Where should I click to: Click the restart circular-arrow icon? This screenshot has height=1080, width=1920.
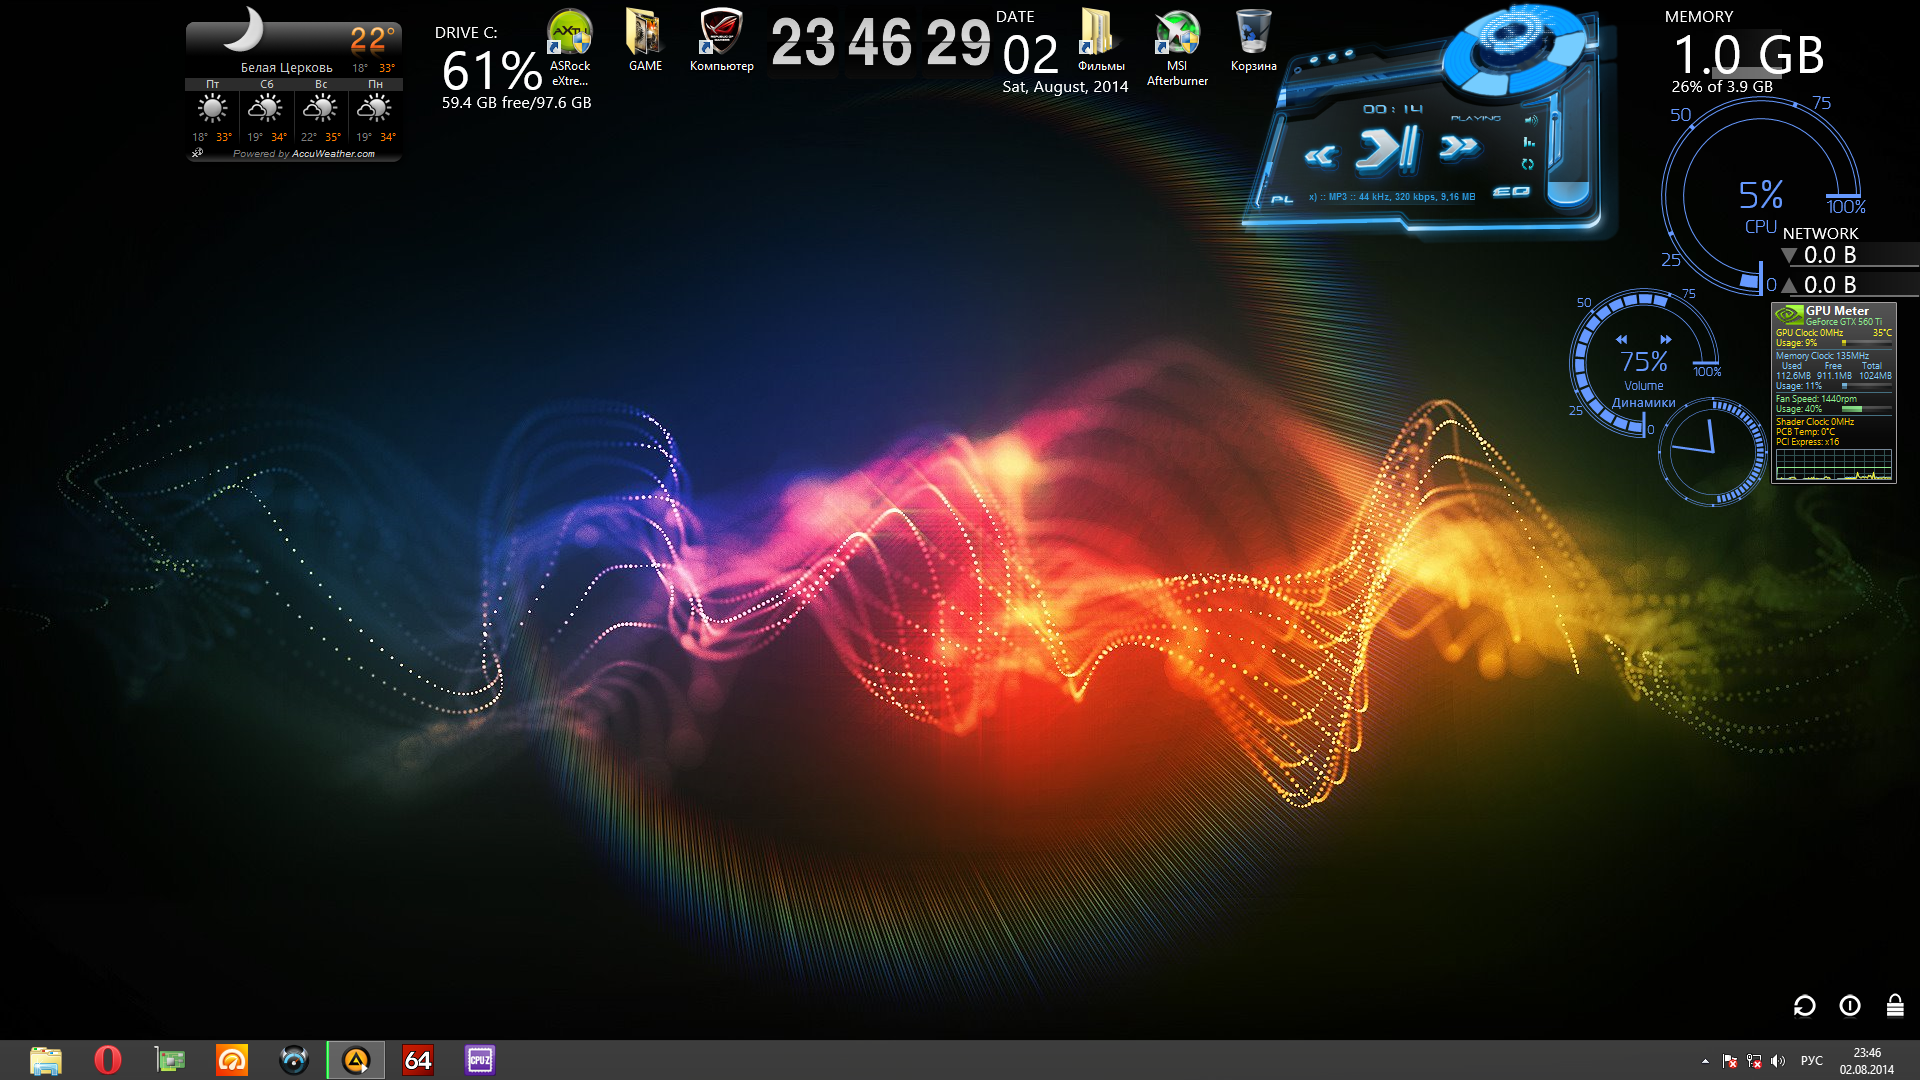pos(1804,1005)
